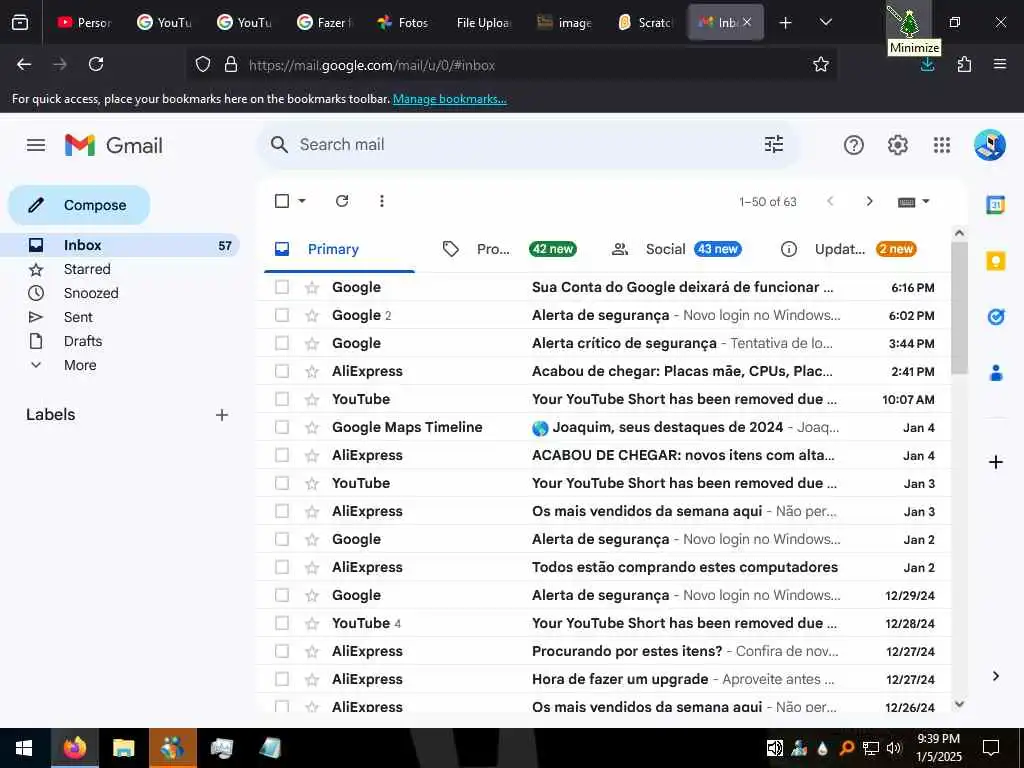
Task: Click the email list vertical scrollbar
Action: [959, 307]
